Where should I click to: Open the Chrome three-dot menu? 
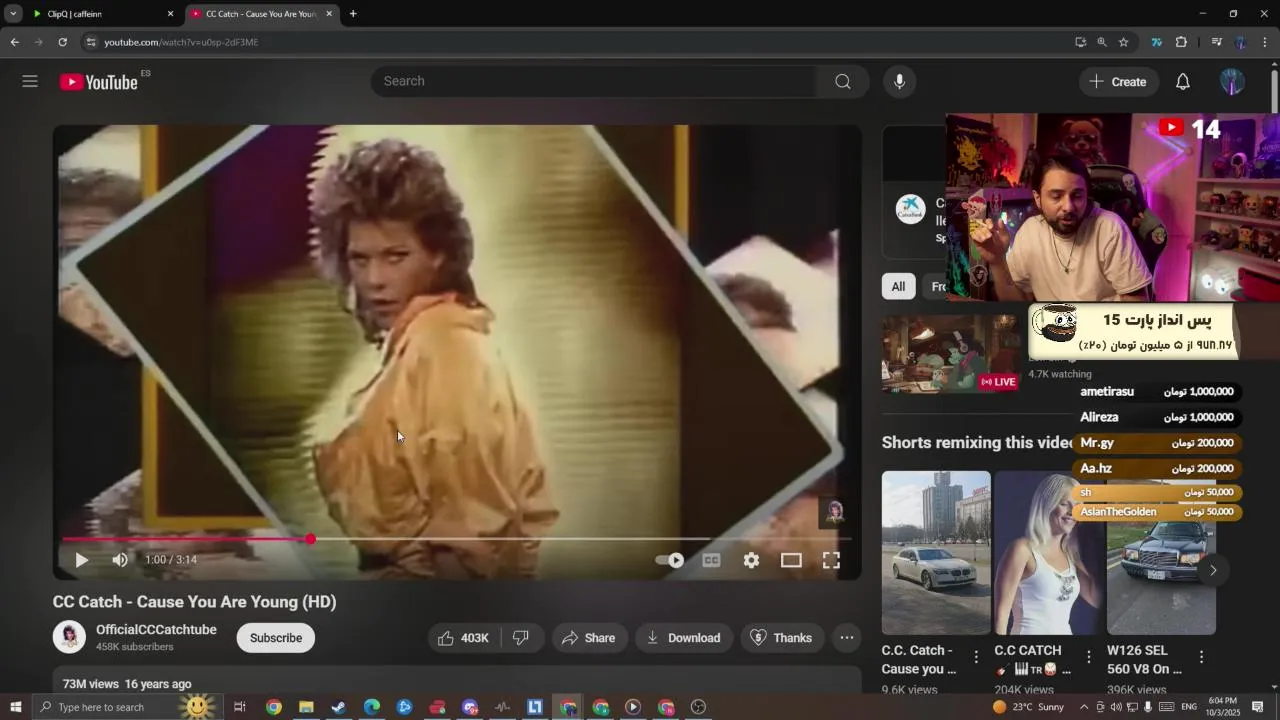point(1265,42)
